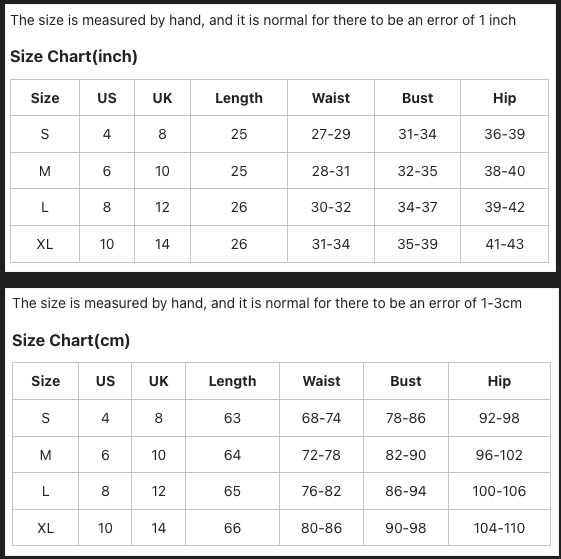The image size is (561, 559).
Task: Click the 41-43 hip cell
Action: [x=504, y=244]
